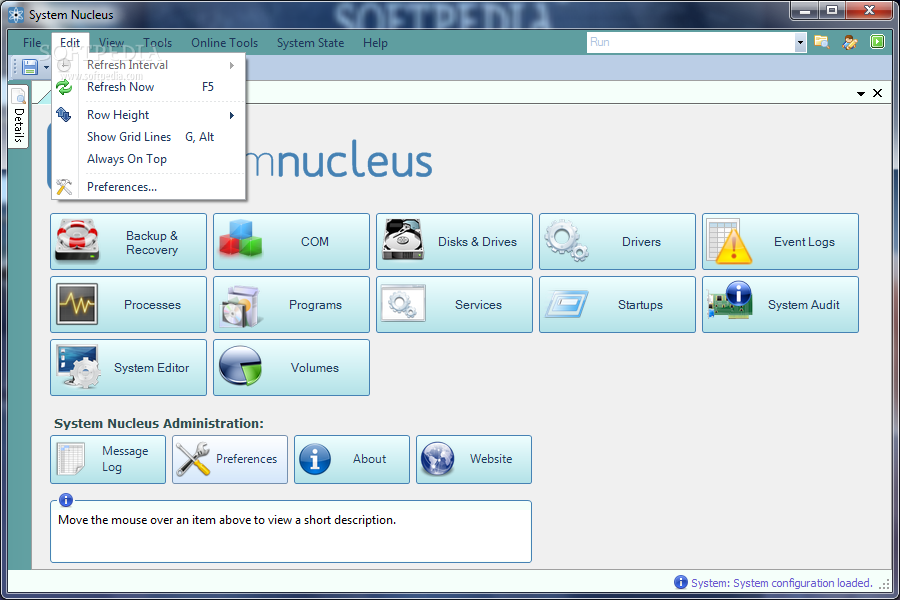Click the status bar info icon
The height and width of the screenshot is (600, 900).
click(681, 582)
